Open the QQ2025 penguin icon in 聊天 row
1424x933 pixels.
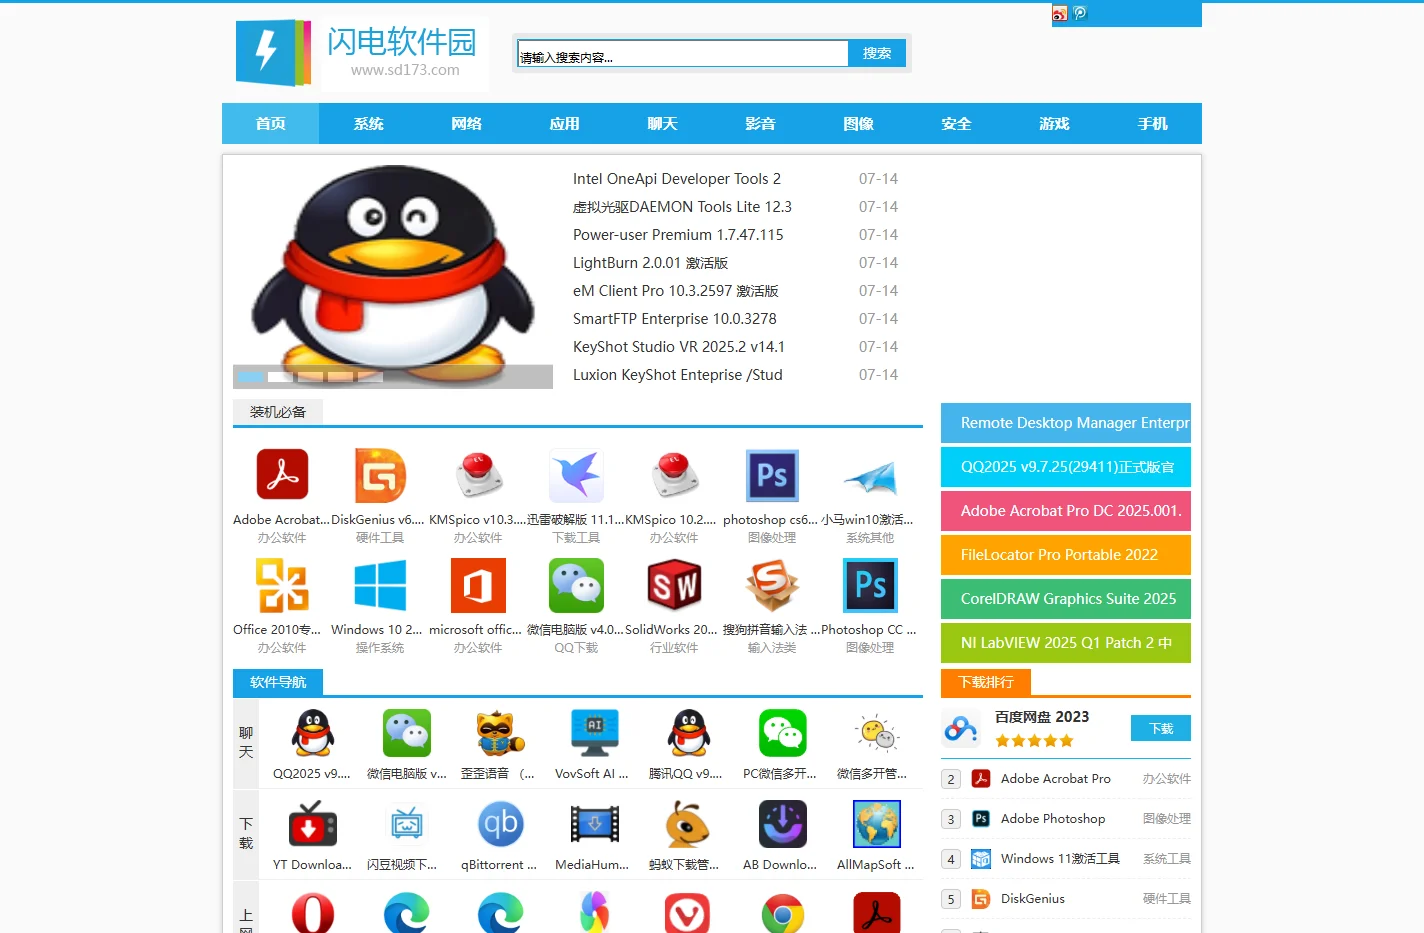point(312,733)
